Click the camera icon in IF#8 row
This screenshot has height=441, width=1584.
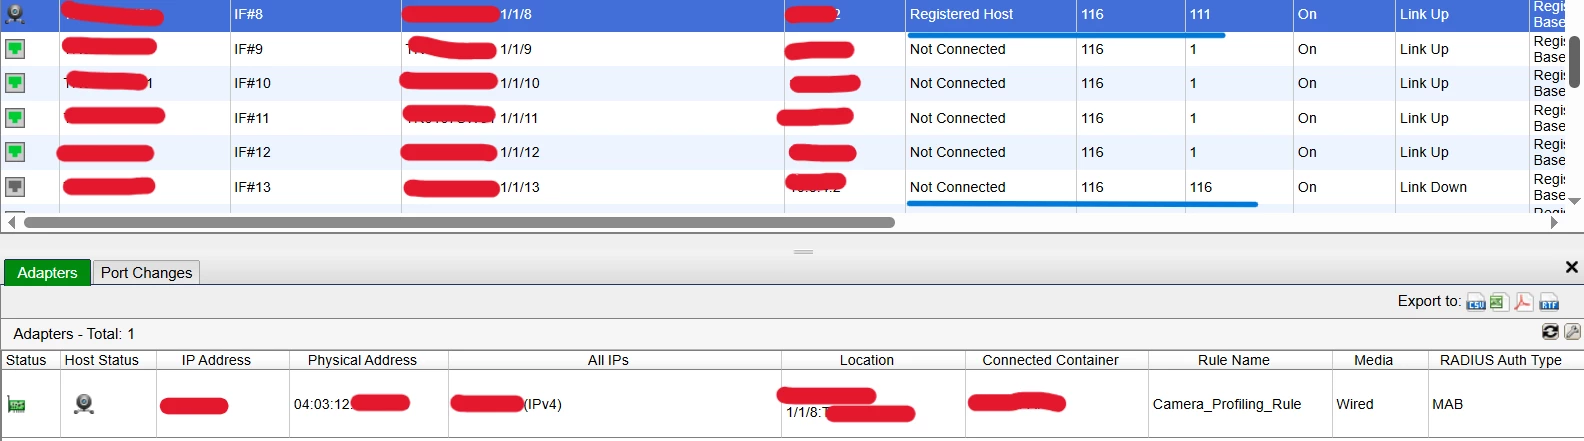click(15, 14)
